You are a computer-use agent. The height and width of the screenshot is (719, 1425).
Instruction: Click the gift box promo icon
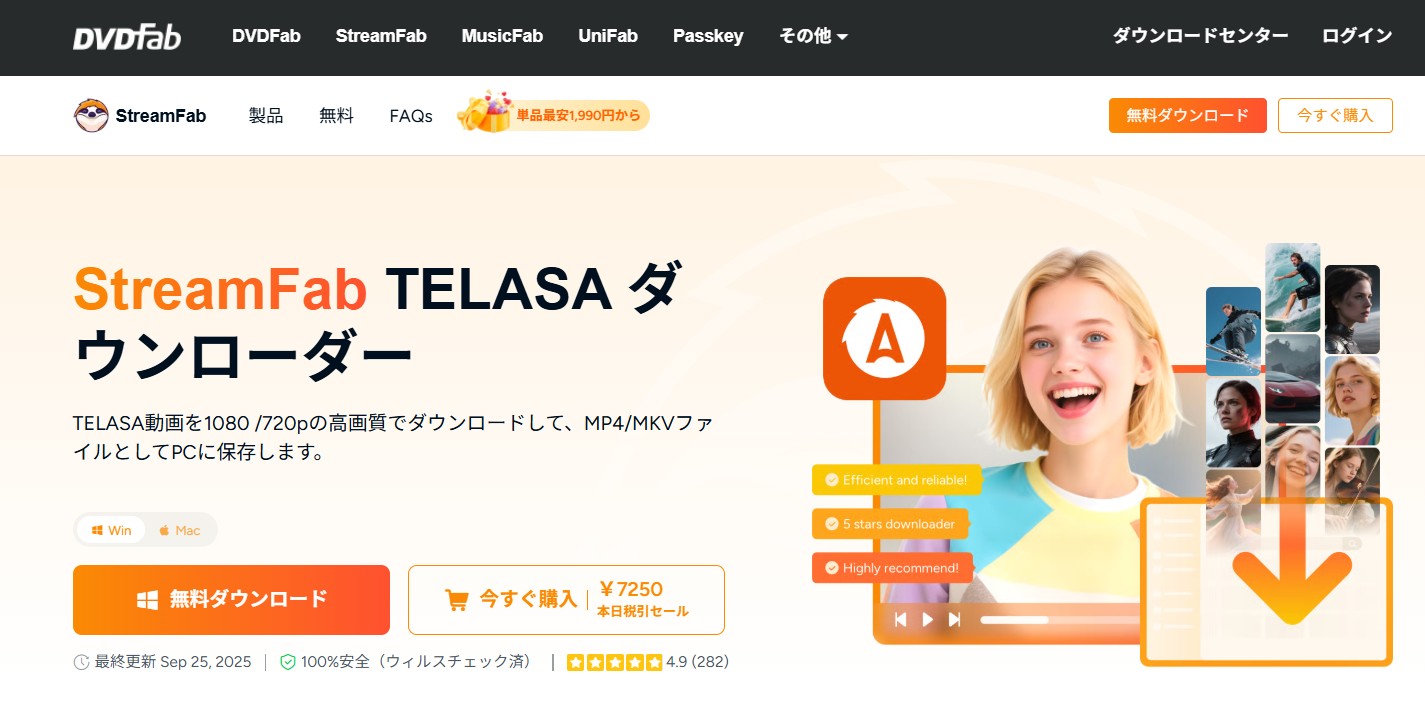[x=484, y=112]
